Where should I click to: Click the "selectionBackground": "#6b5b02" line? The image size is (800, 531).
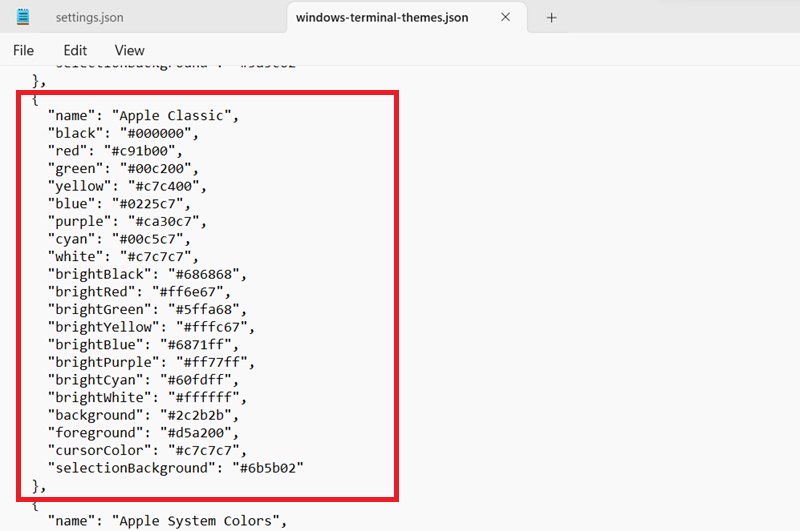coord(176,468)
